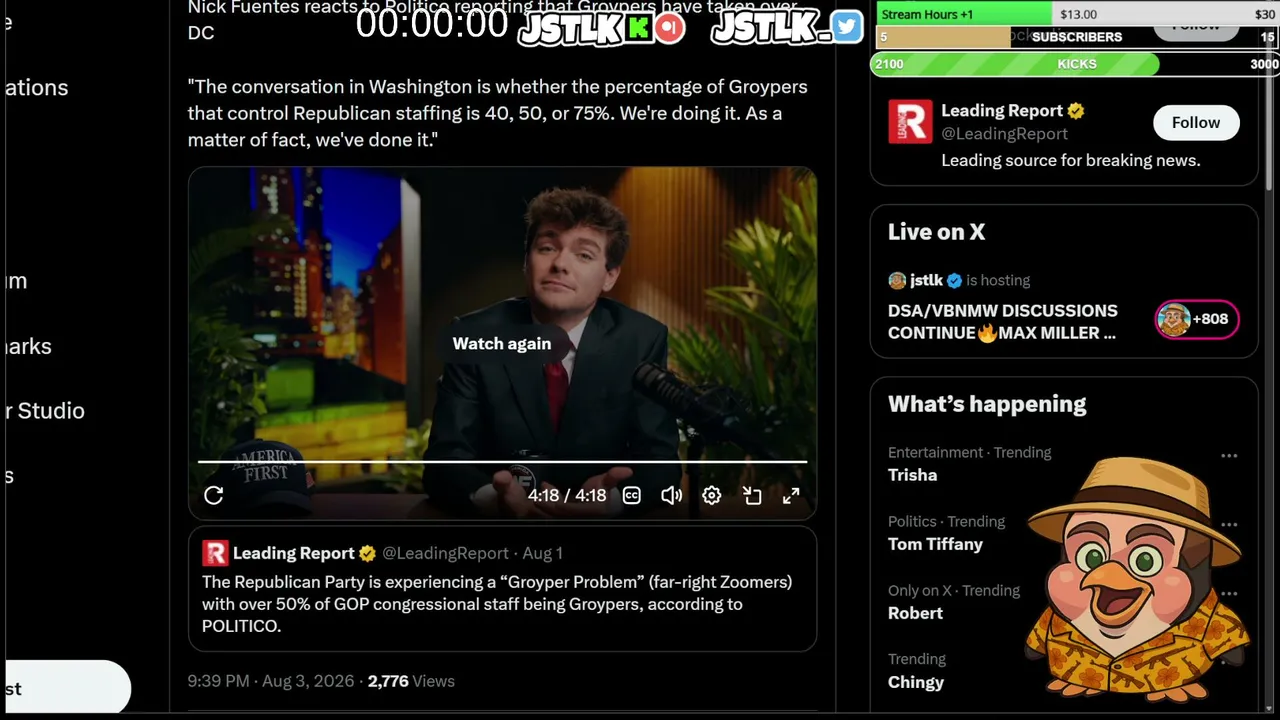Open the Tom Tiffany trending topic
Viewport: 1280px width, 720px height.
tap(935, 544)
